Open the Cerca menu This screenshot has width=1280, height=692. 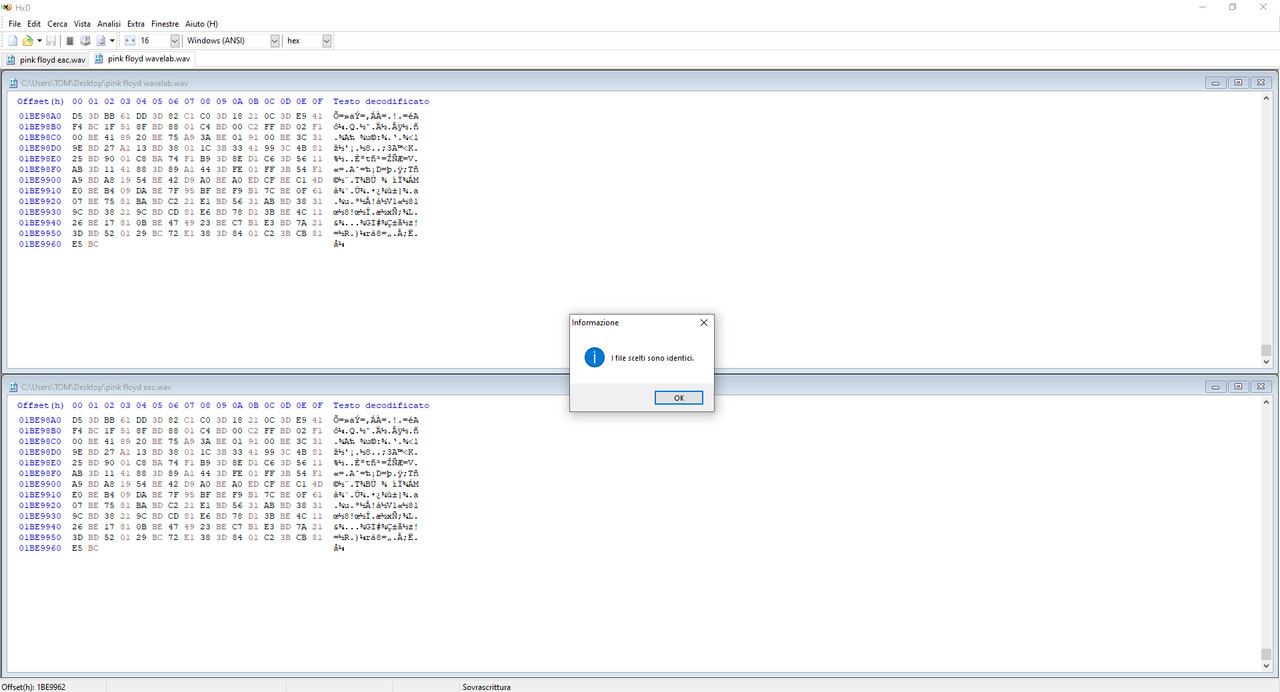tap(58, 23)
